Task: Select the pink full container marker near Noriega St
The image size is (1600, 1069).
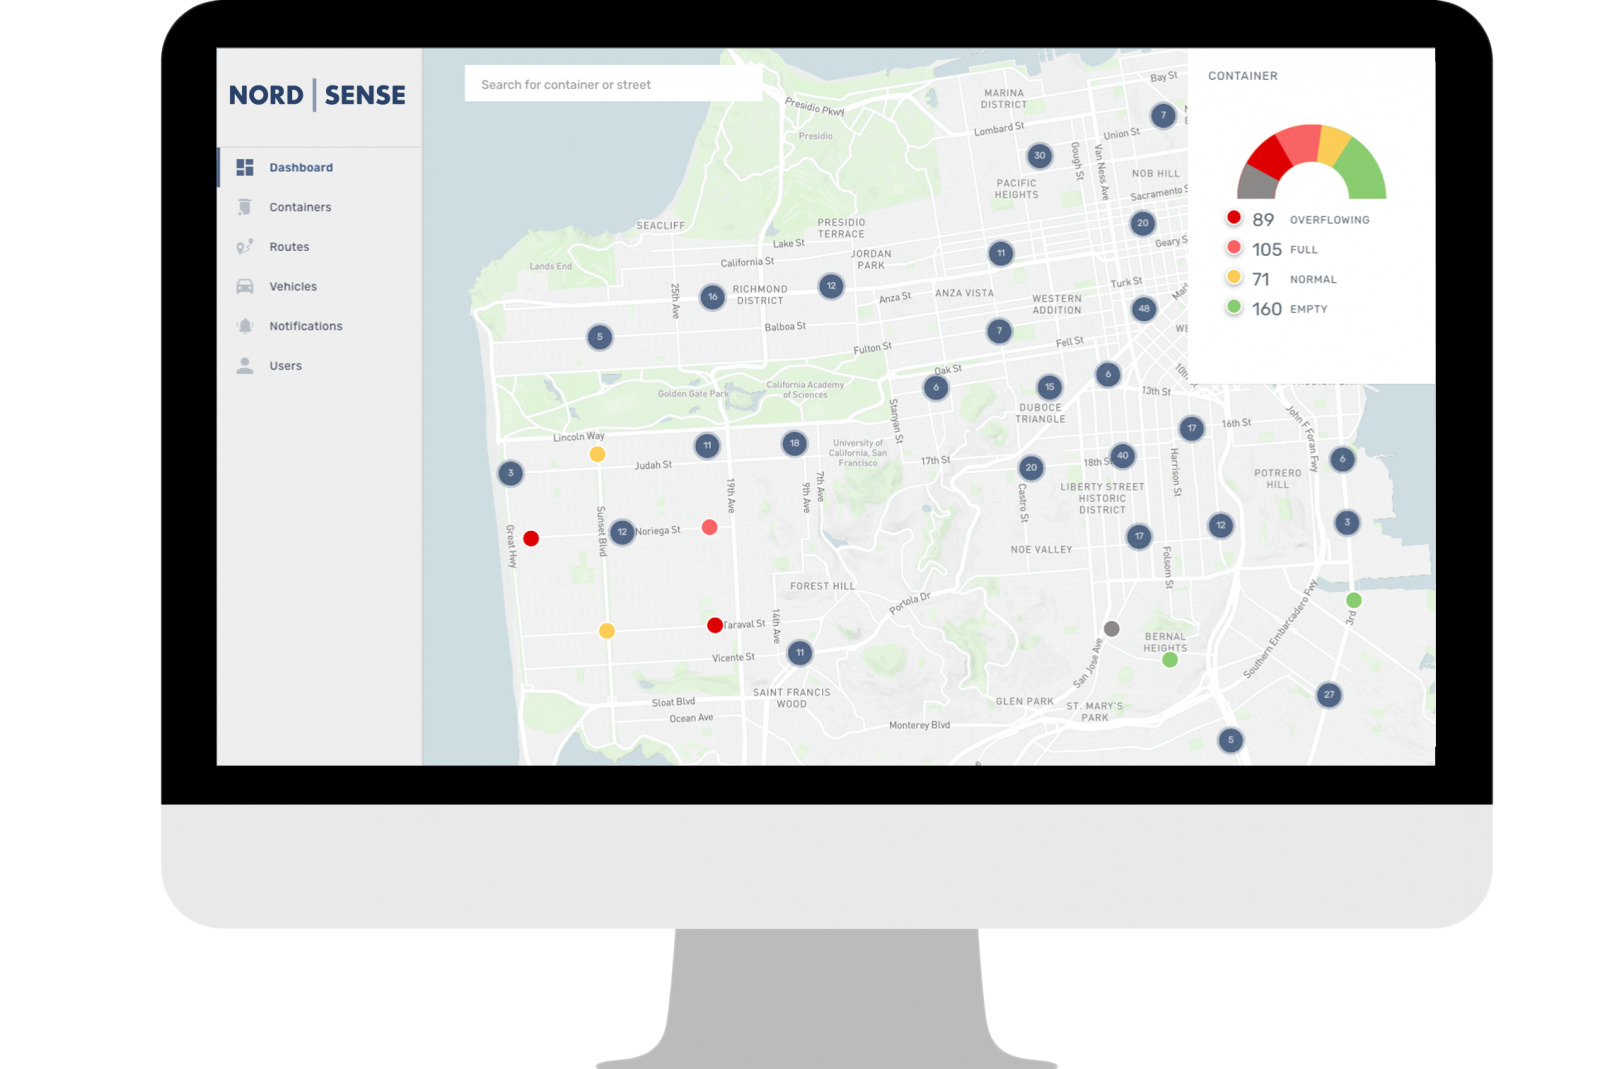Action: pos(709,527)
